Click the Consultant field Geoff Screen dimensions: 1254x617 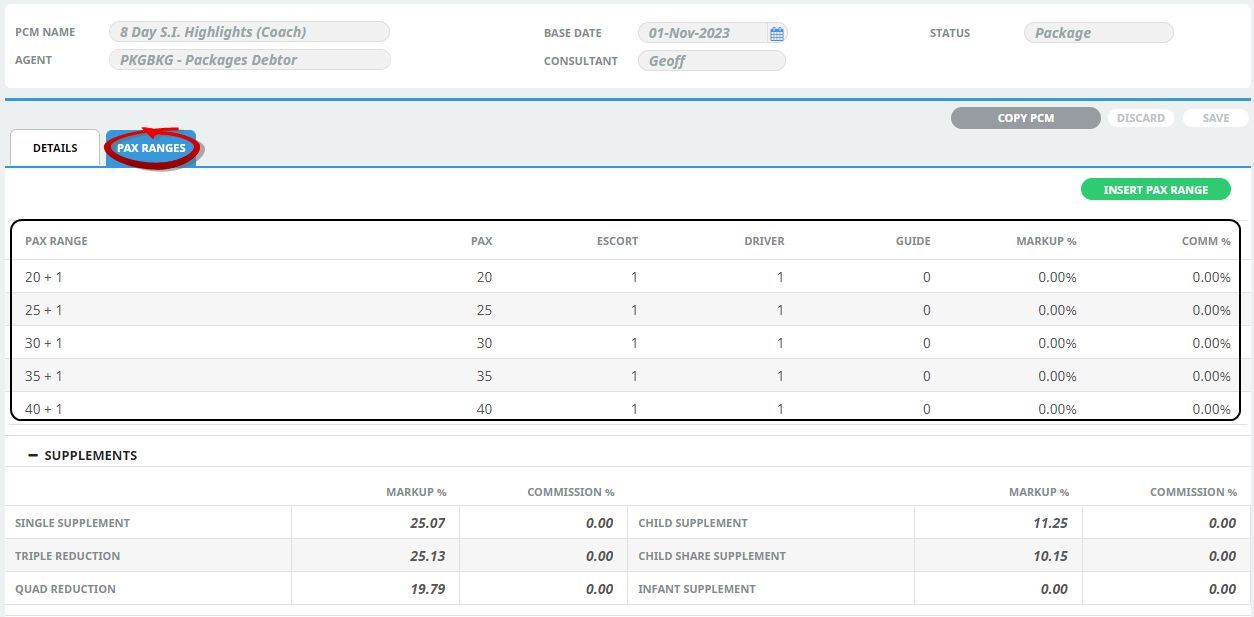(712, 61)
